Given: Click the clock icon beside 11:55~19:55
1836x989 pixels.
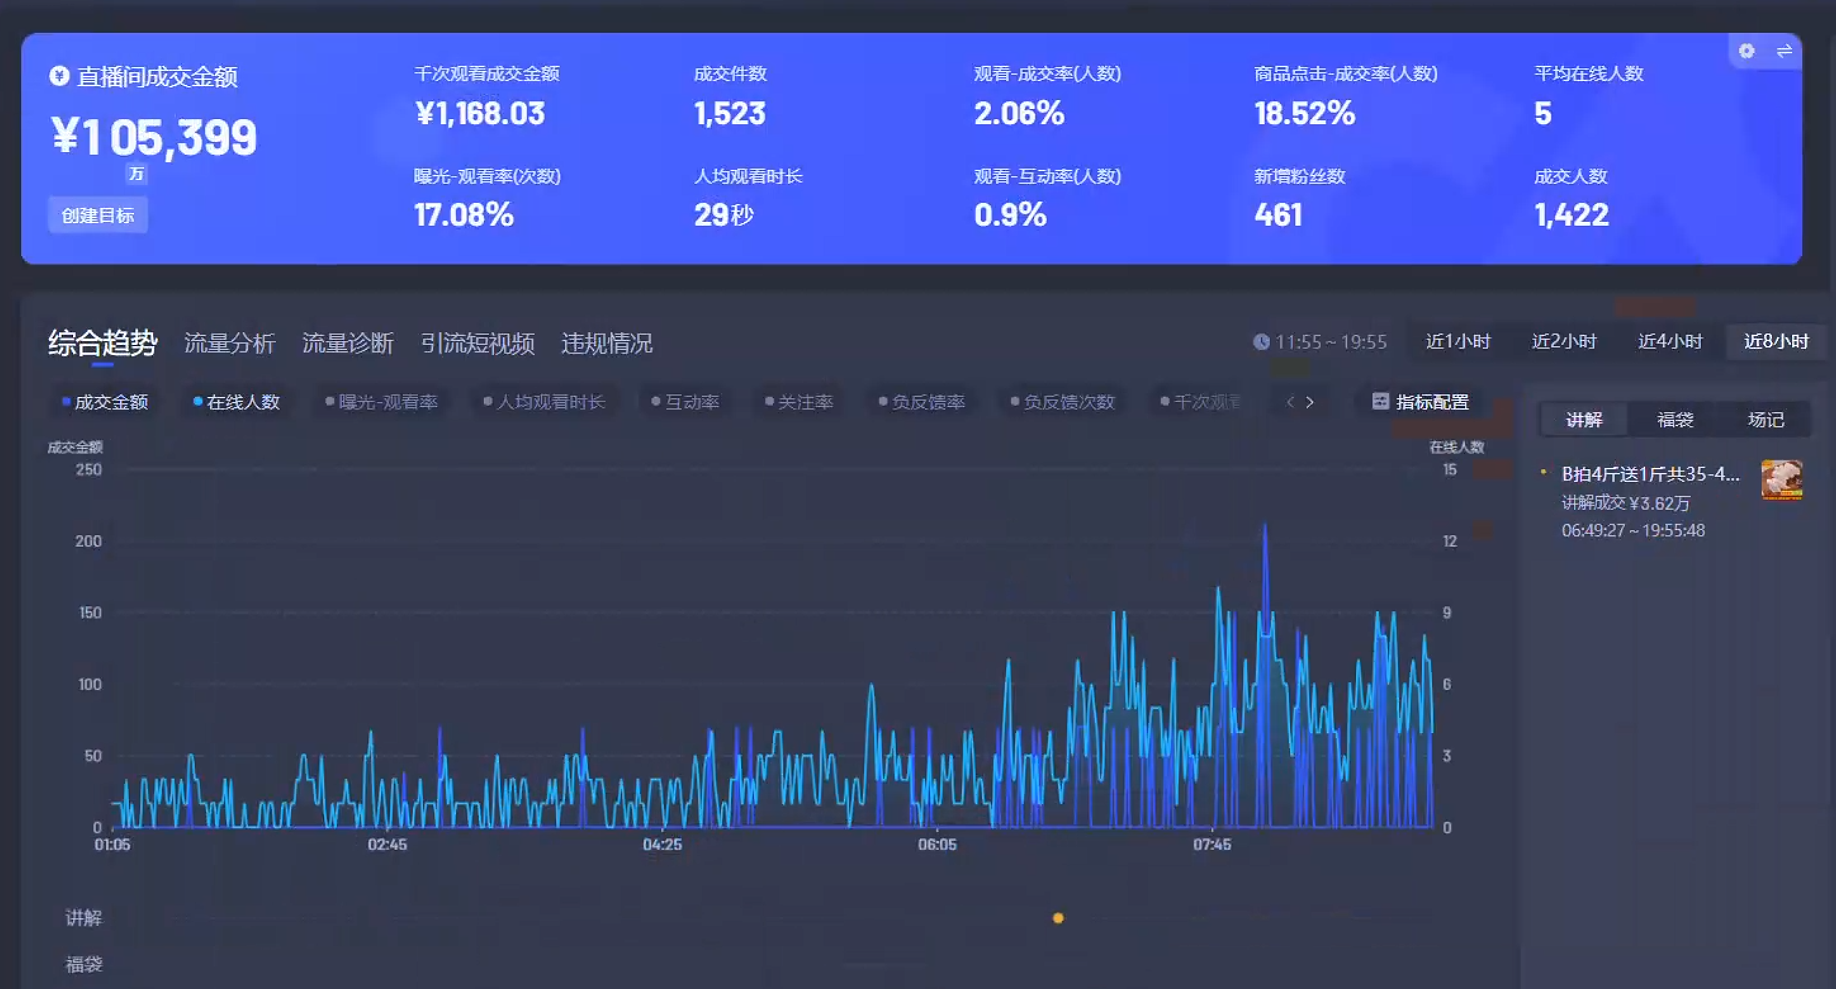Looking at the screenshot, I should 1260,341.
